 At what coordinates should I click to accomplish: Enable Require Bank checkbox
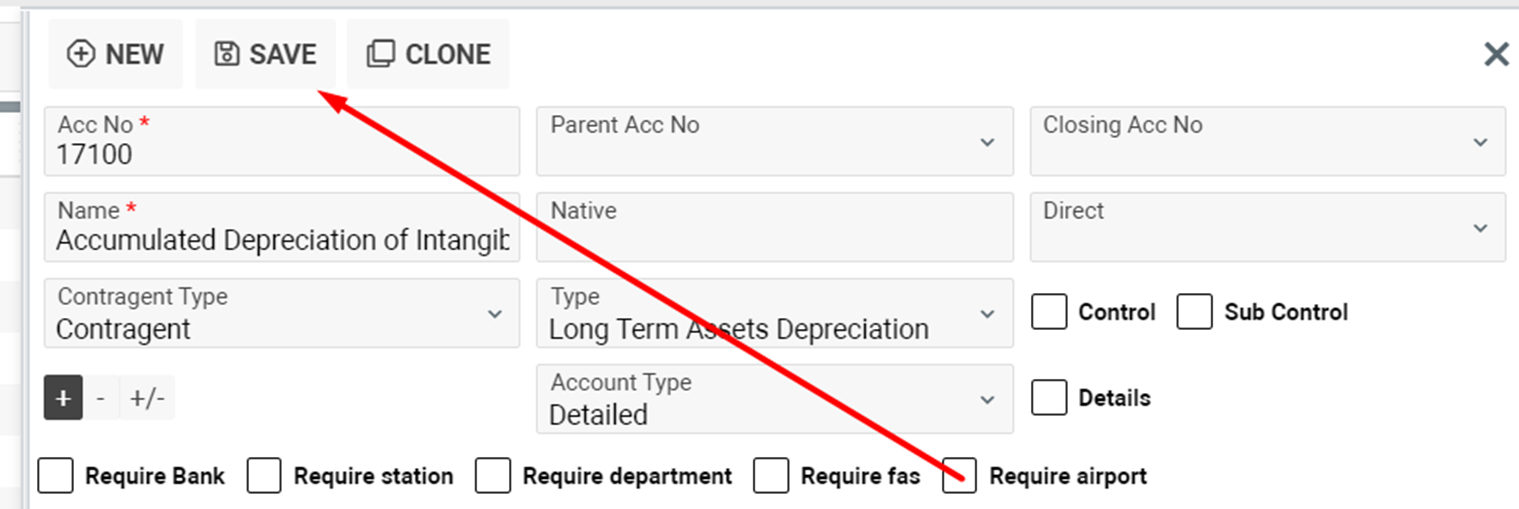56,476
